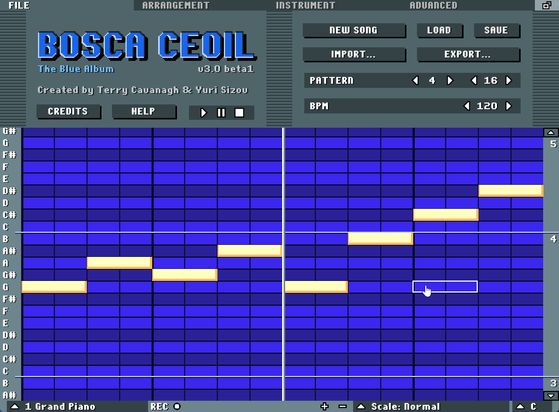Screen dimensions: 559x412
Task: Switch to the ARRANGEMENT tab
Action: point(176,5)
